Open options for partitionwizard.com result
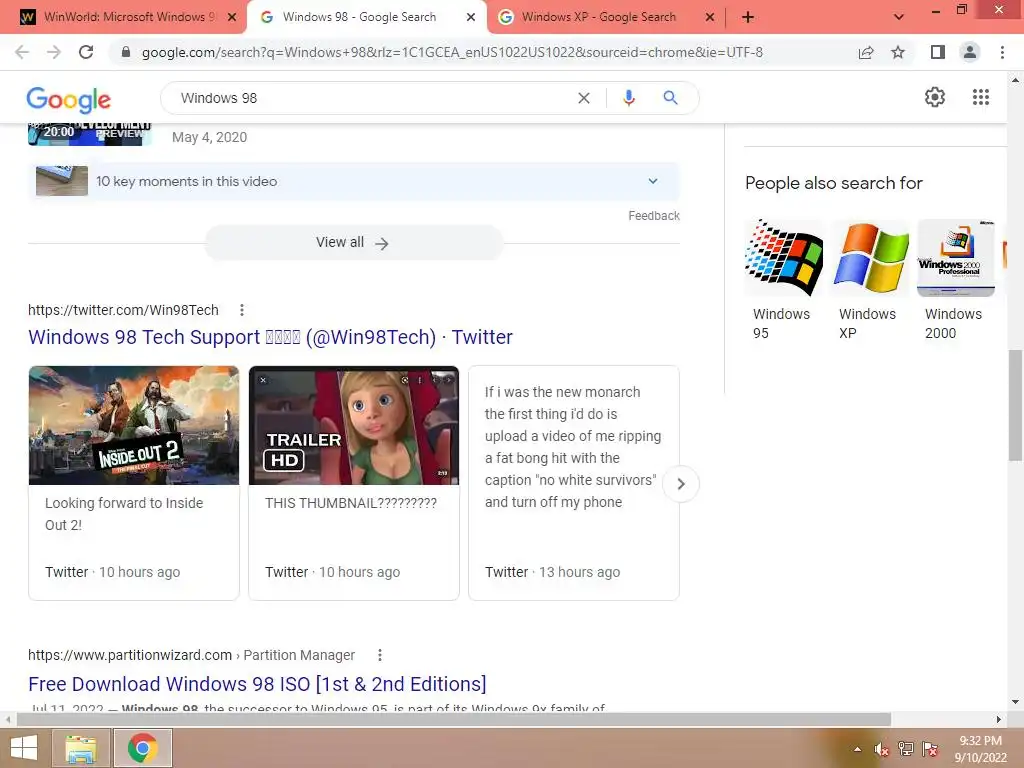 (x=379, y=655)
